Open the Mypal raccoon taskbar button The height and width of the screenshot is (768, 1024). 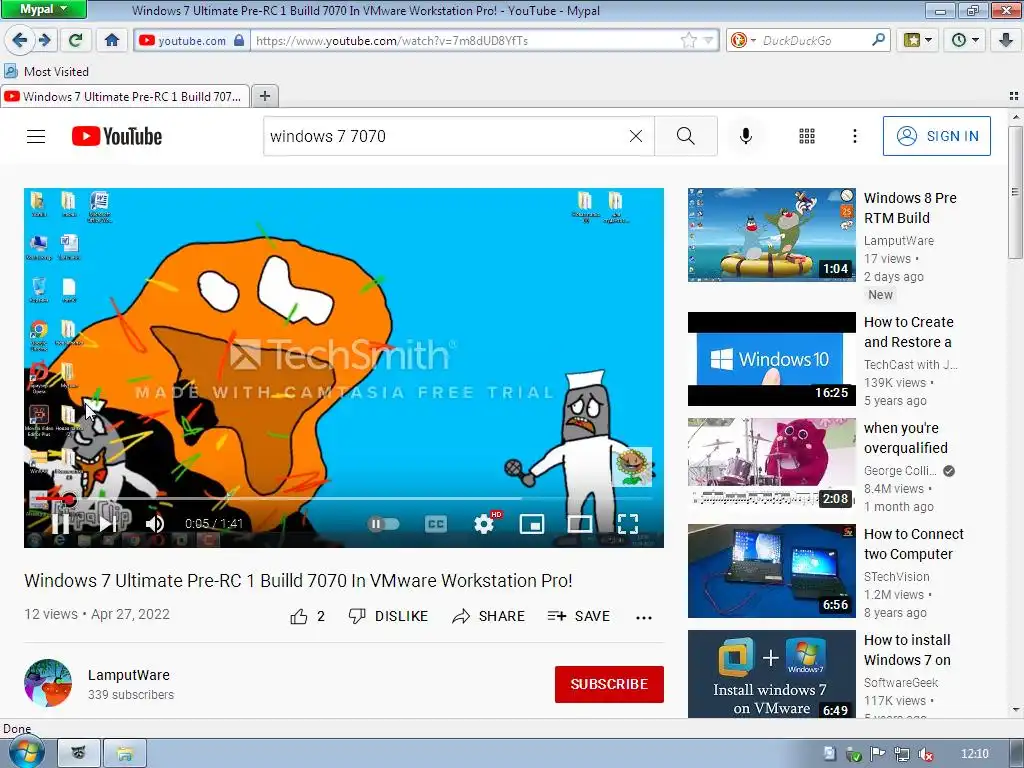click(x=78, y=753)
